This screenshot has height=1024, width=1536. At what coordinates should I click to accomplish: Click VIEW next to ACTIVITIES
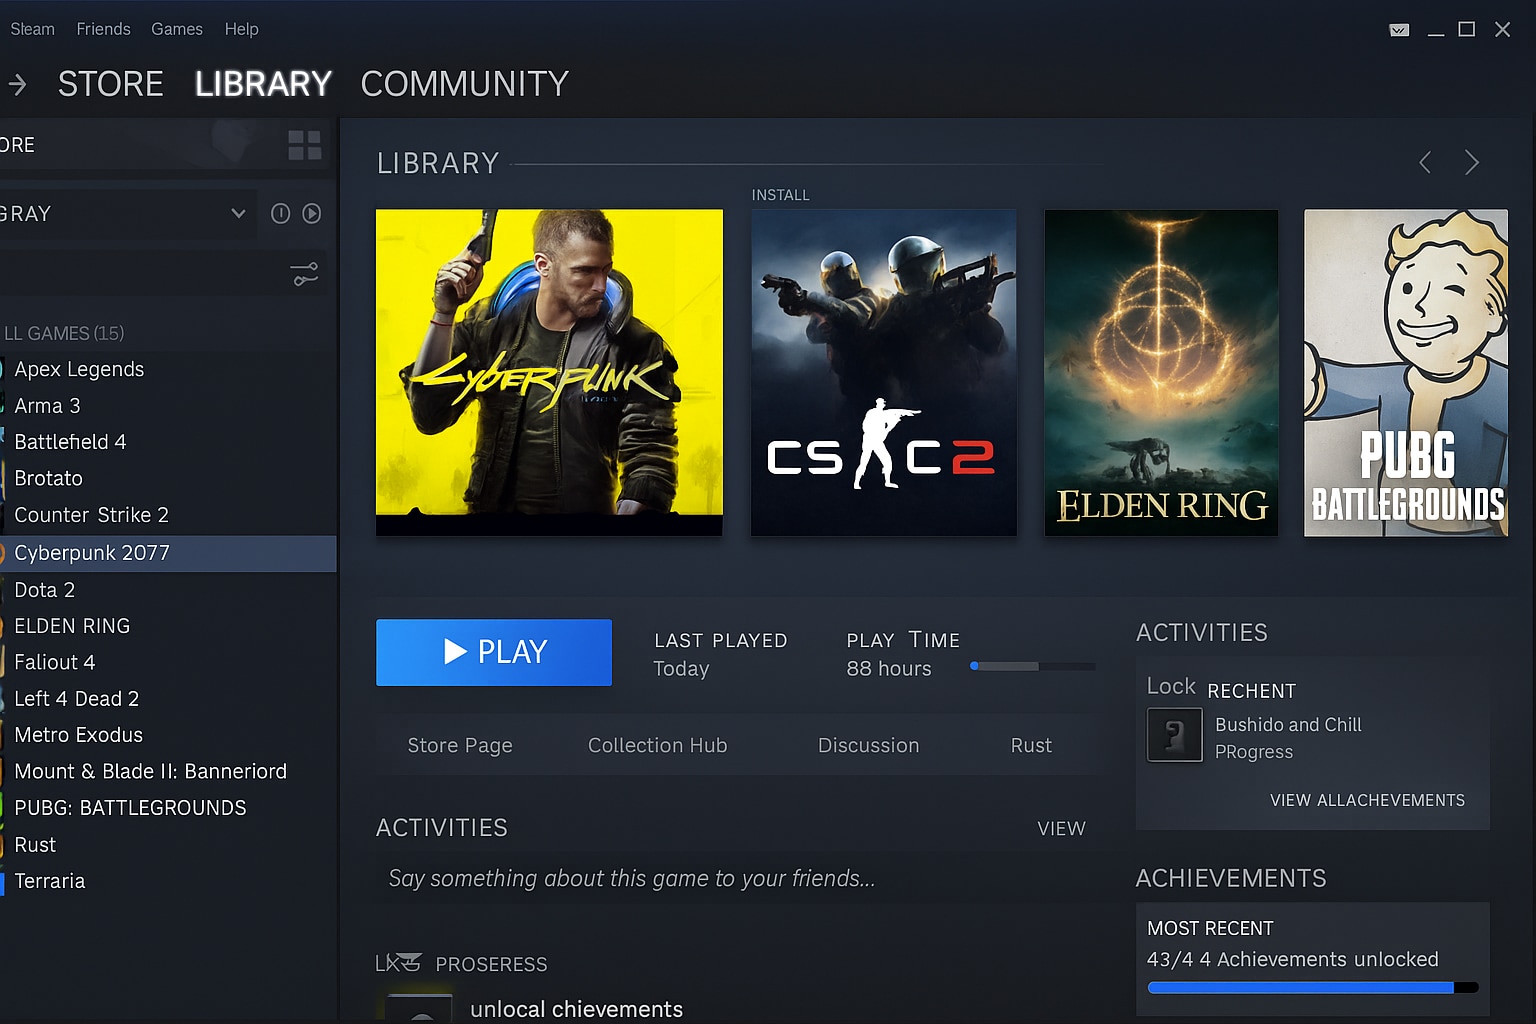[1061, 828]
